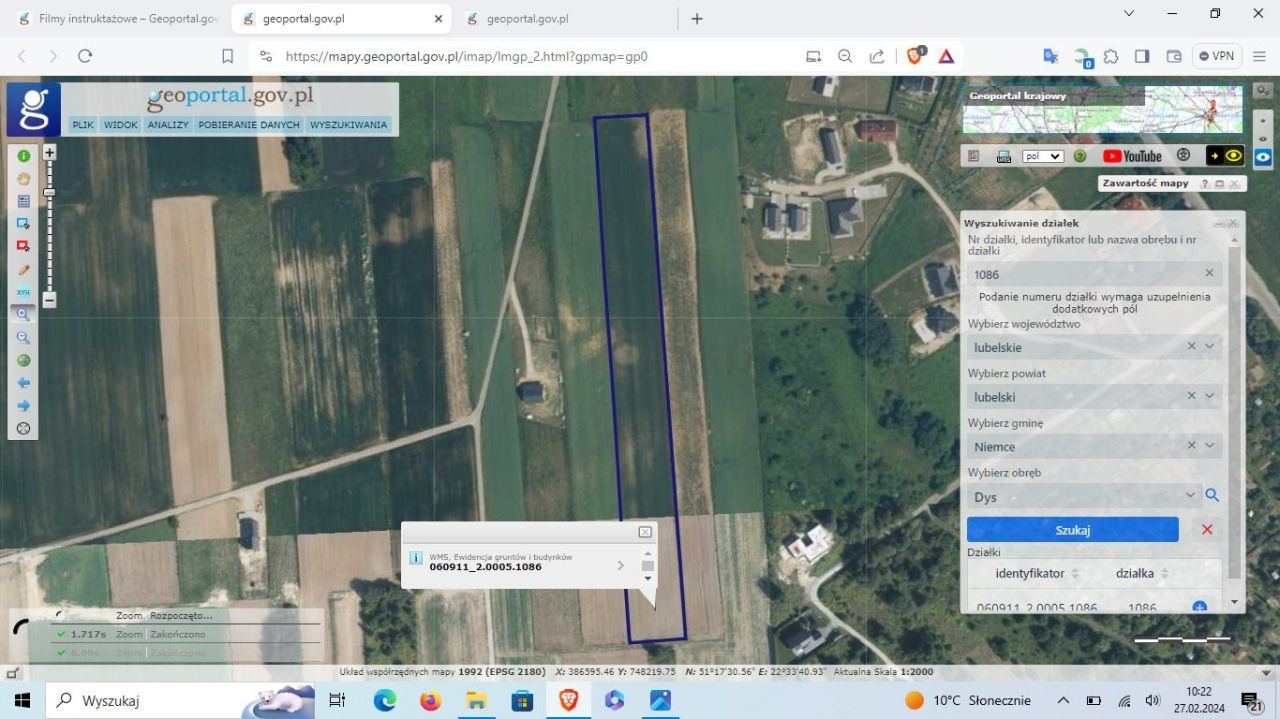This screenshot has width=1280, height=719.
Task: Open the language dropdown showing pol
Action: coord(1042,156)
